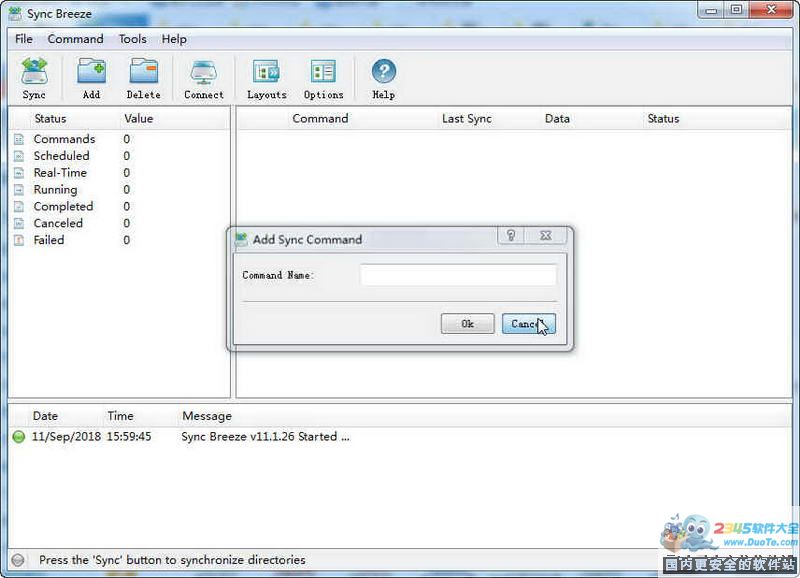Click the Running status row icon
The height and width of the screenshot is (578, 800).
pyautogui.click(x=19, y=190)
